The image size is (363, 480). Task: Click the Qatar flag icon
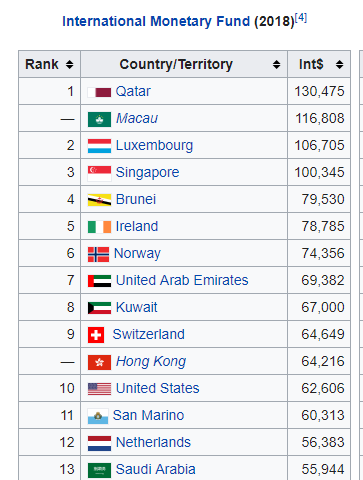click(99, 92)
